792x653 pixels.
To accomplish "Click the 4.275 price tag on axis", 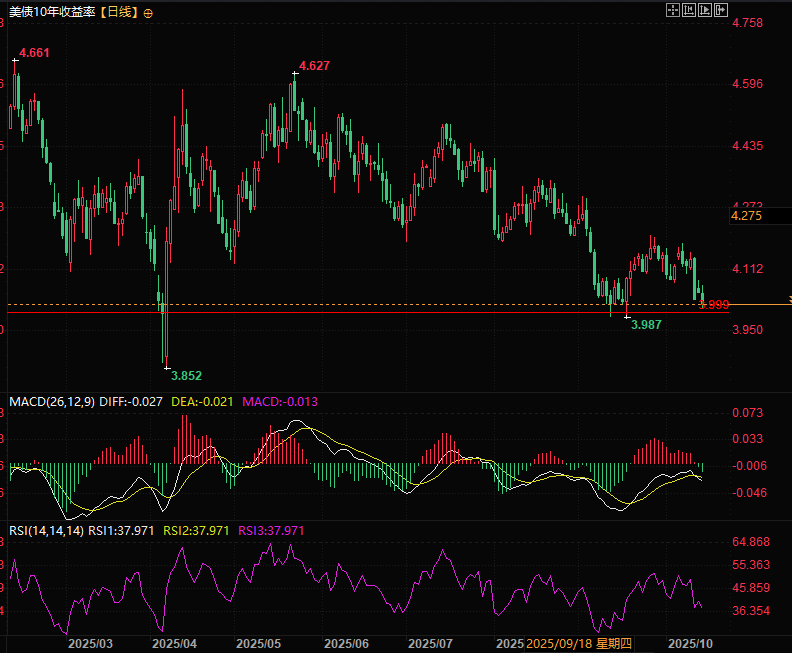I will click(x=746, y=215).
